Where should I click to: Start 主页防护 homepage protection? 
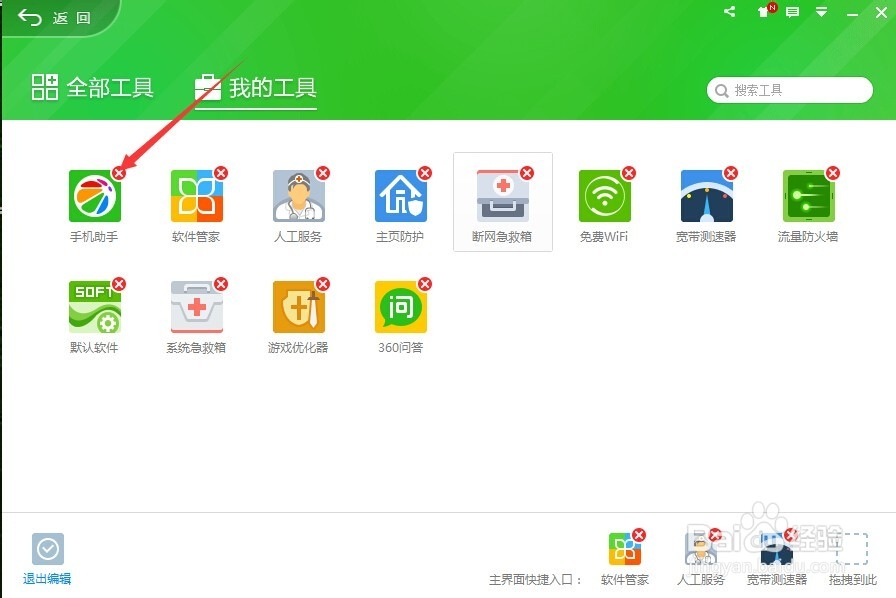tap(400, 198)
